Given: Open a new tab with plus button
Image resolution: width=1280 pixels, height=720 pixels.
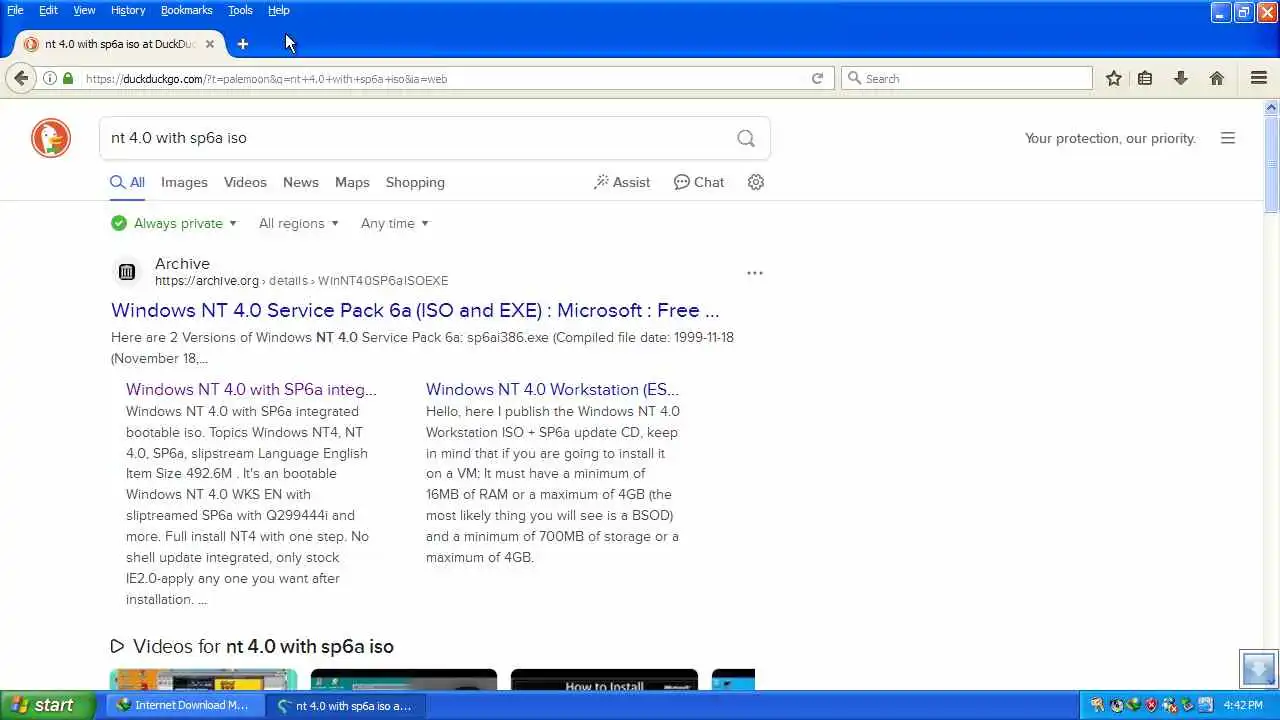Looking at the screenshot, I should 242,44.
